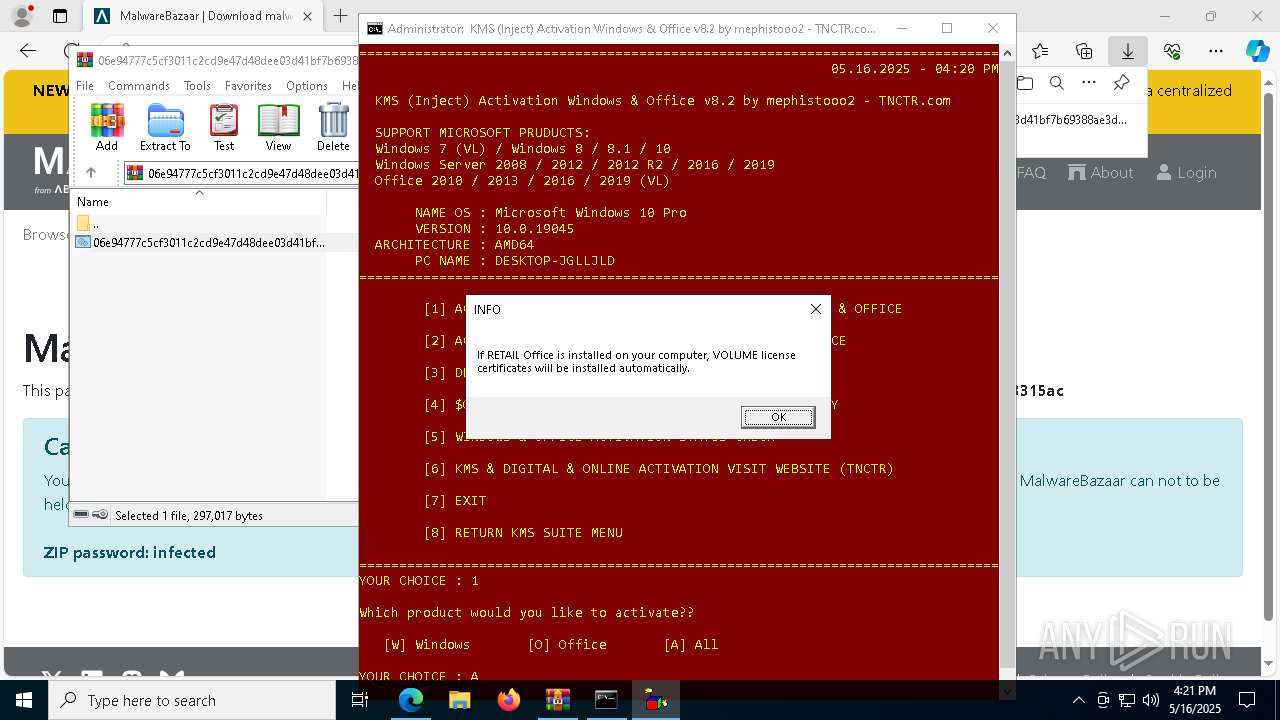The width and height of the screenshot is (1280, 720).
Task: Close the MalwareBazaar browser tab
Action: (307, 16)
